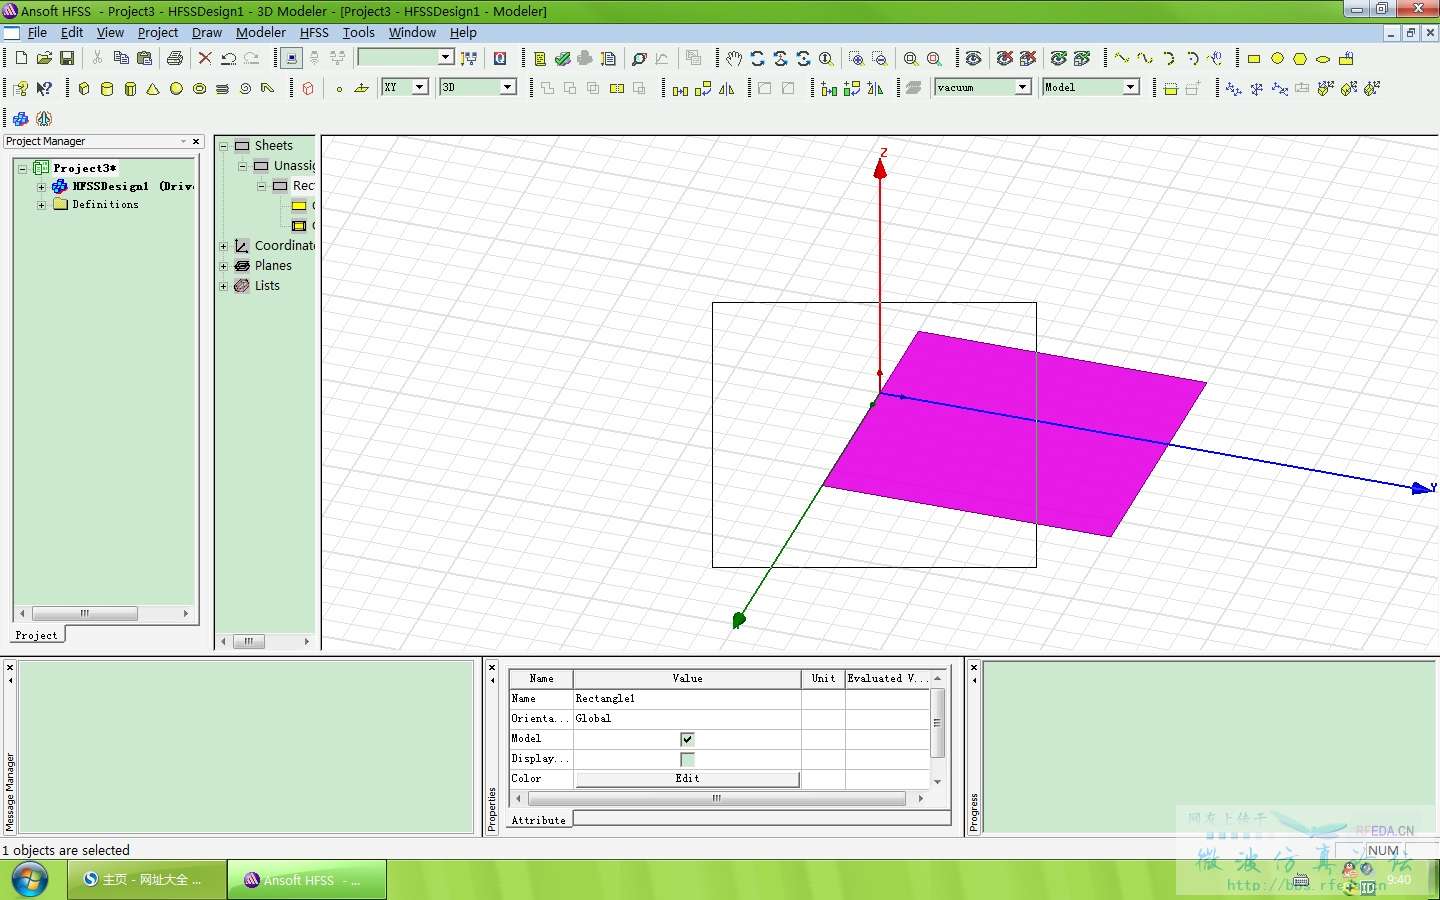1440x900 pixels.
Task: Open the XY drawing plane dropdown
Action: tap(420, 88)
